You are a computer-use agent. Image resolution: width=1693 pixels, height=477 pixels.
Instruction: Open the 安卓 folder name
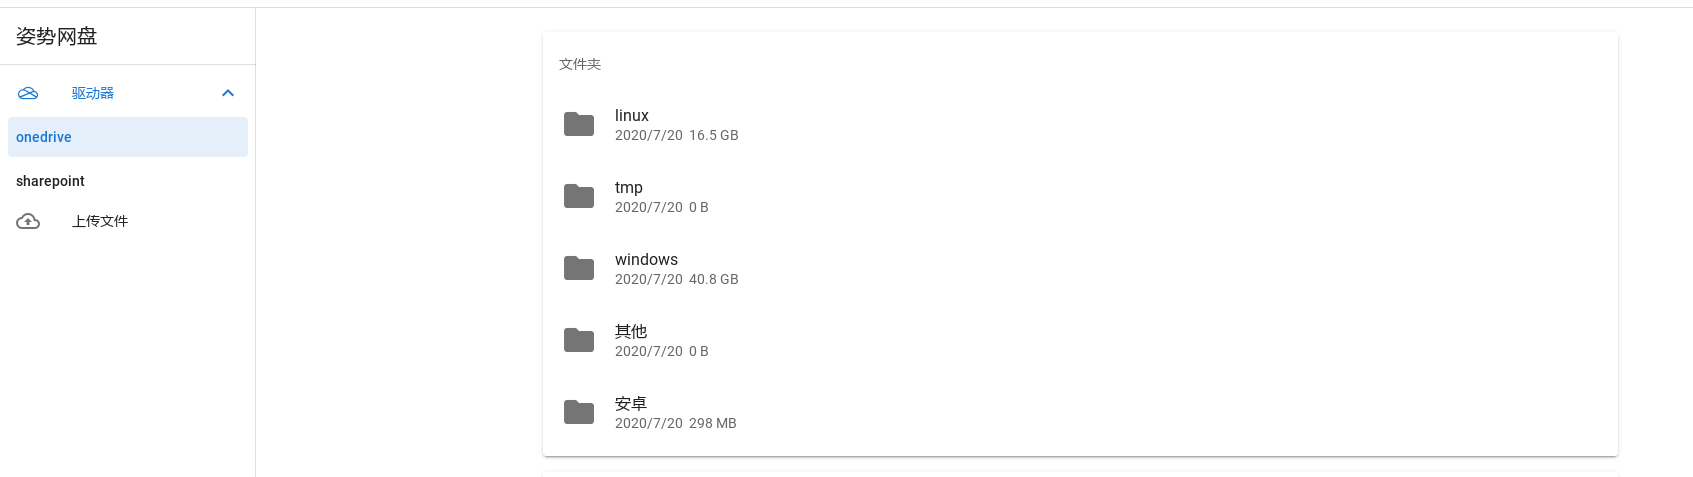click(631, 404)
